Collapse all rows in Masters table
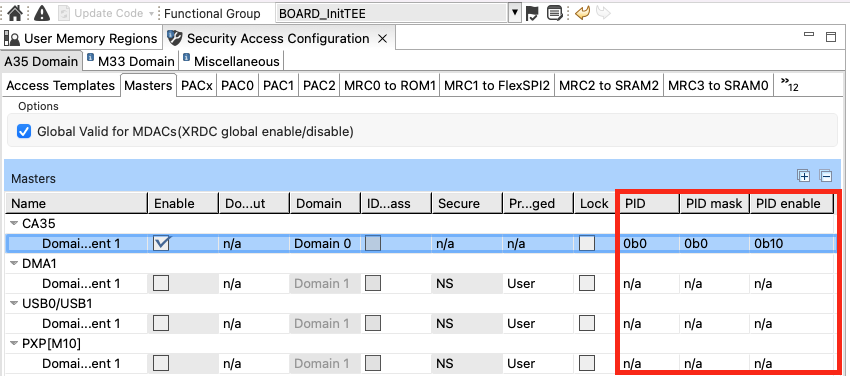The height and width of the screenshot is (376, 850). [x=826, y=175]
